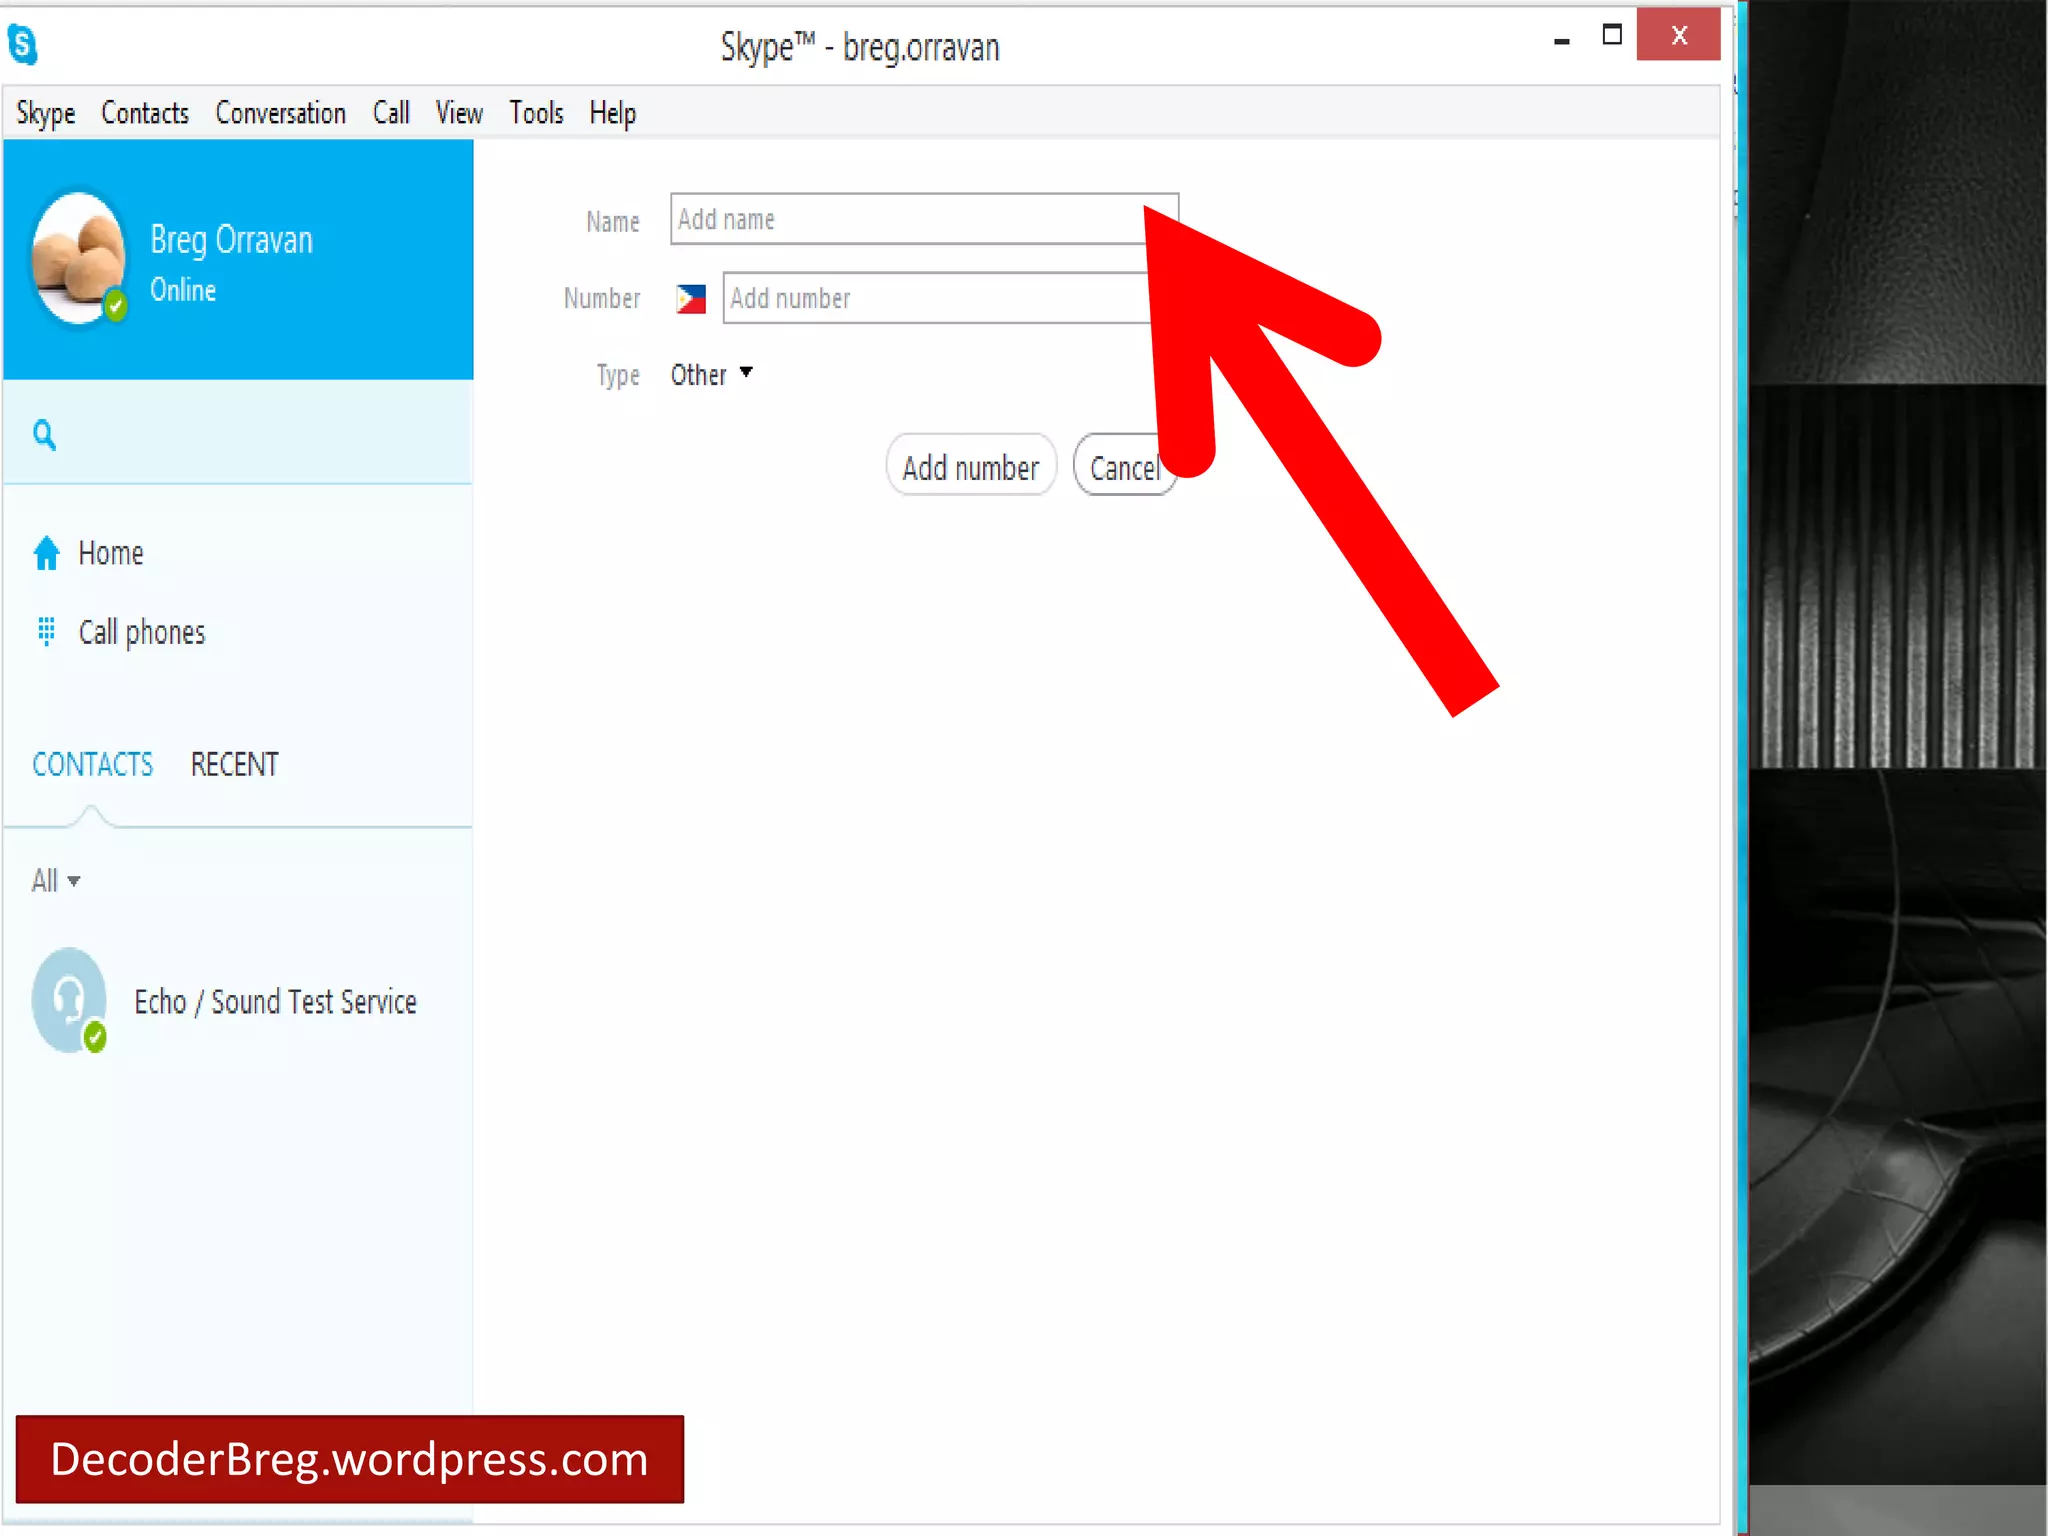The image size is (2048, 1536).
Task: Open the Tools menu
Action: [536, 113]
